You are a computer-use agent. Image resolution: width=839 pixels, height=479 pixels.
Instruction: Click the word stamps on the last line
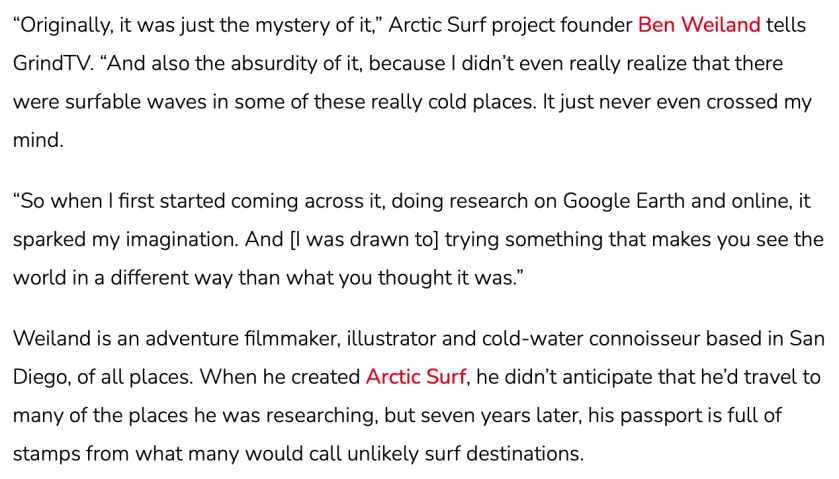(46, 454)
